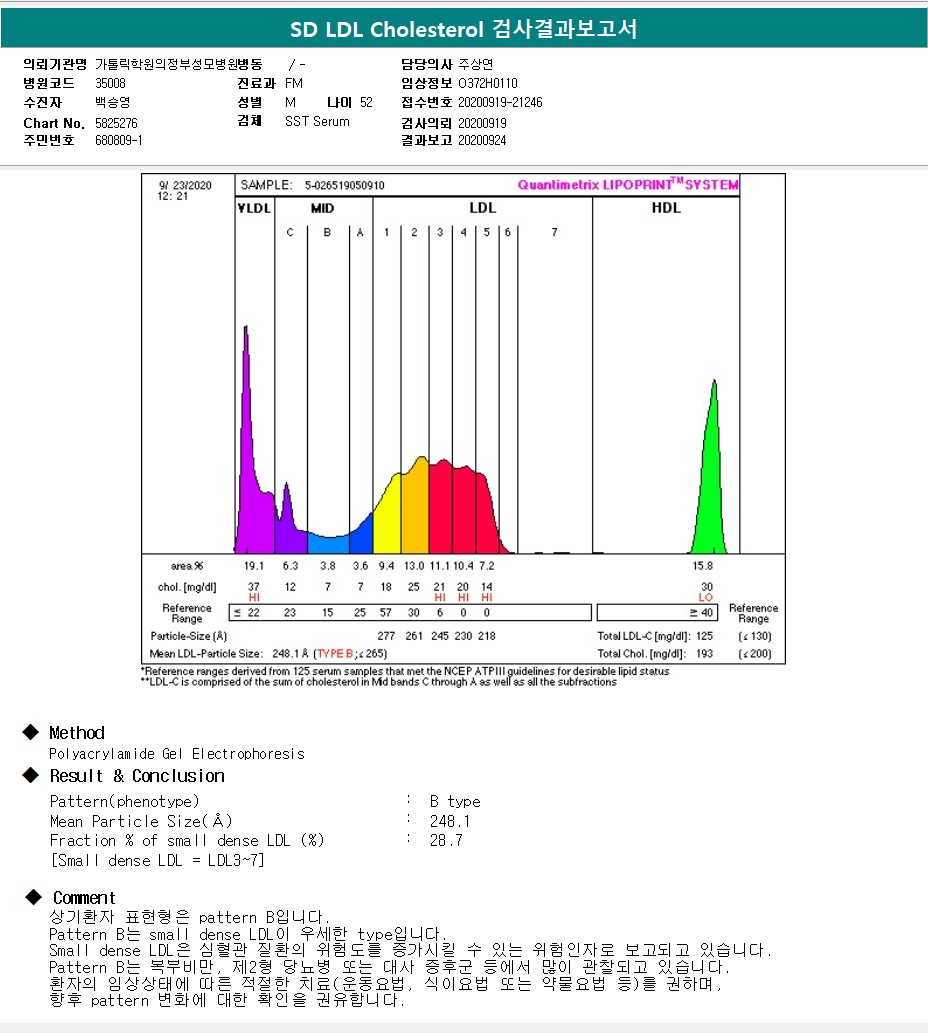The height and width of the screenshot is (1033, 928).
Task: Select HDL area percent 15.8
Action: (x=702, y=566)
